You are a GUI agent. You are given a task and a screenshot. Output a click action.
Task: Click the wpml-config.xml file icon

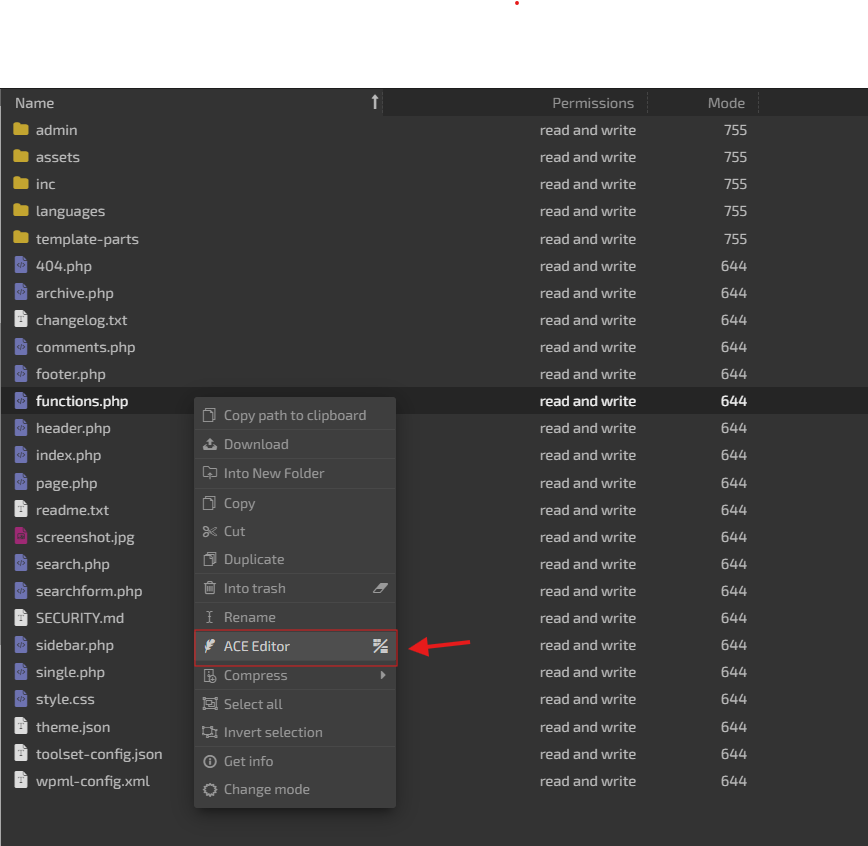tap(21, 781)
